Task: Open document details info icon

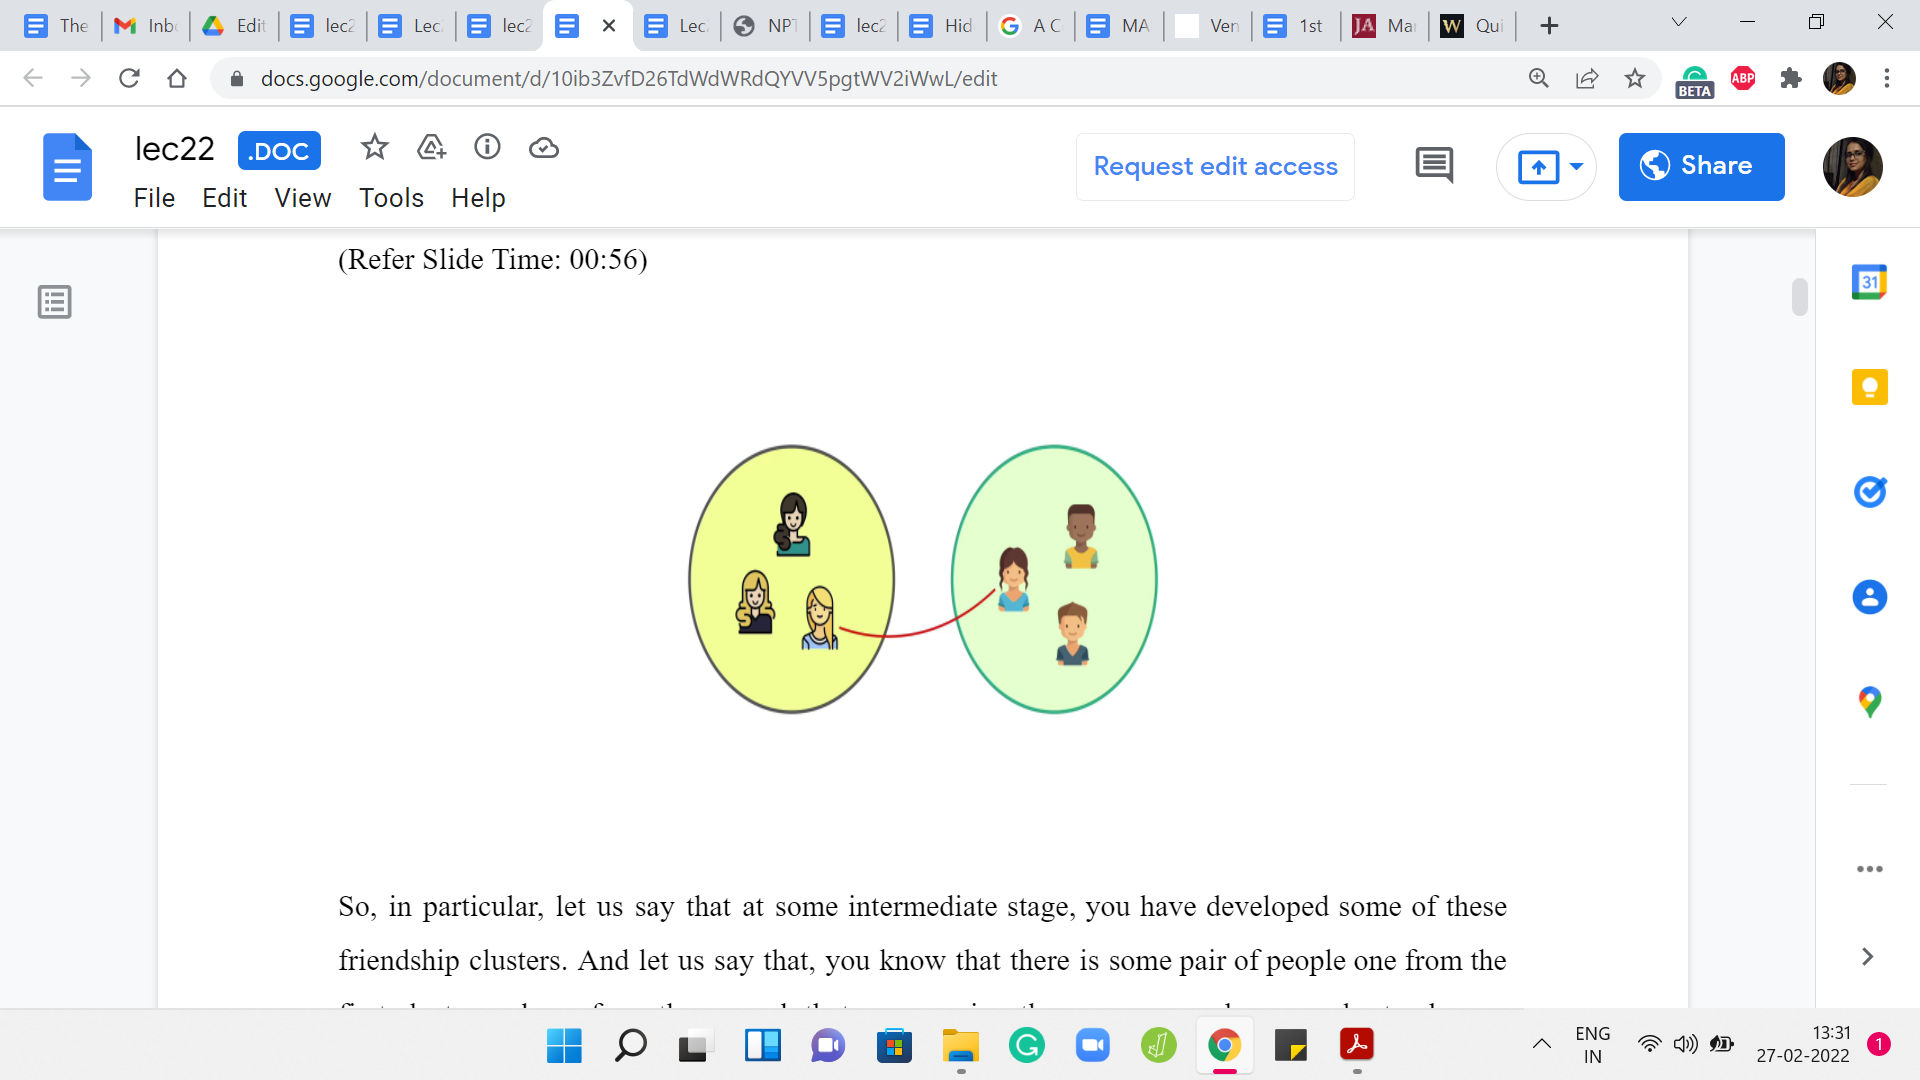Action: point(487,148)
